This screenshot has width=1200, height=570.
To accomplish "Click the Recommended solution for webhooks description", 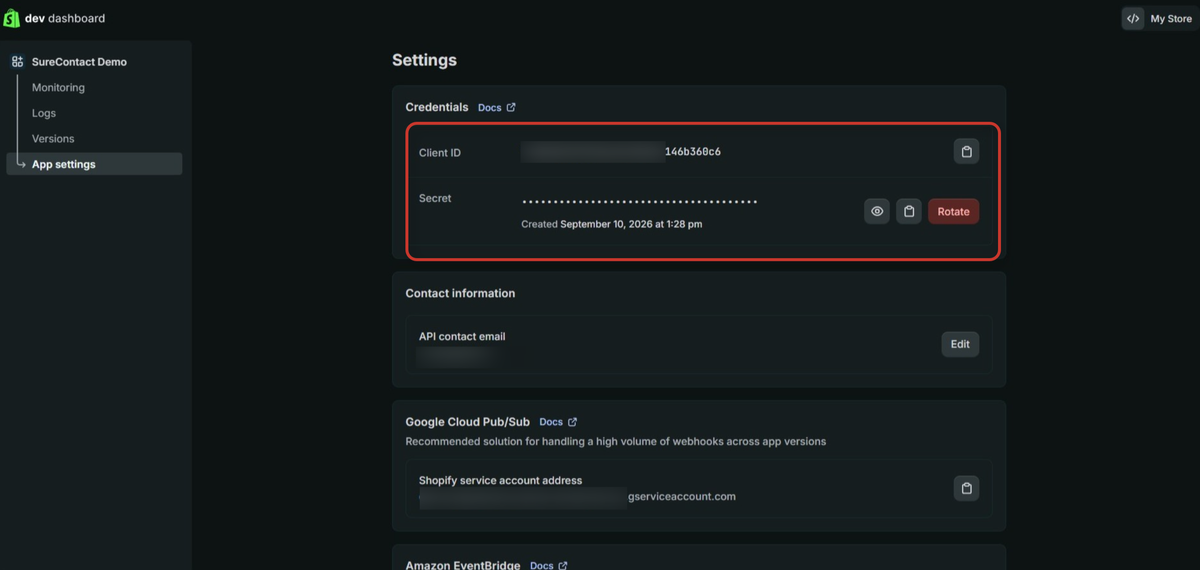I will 615,441.
